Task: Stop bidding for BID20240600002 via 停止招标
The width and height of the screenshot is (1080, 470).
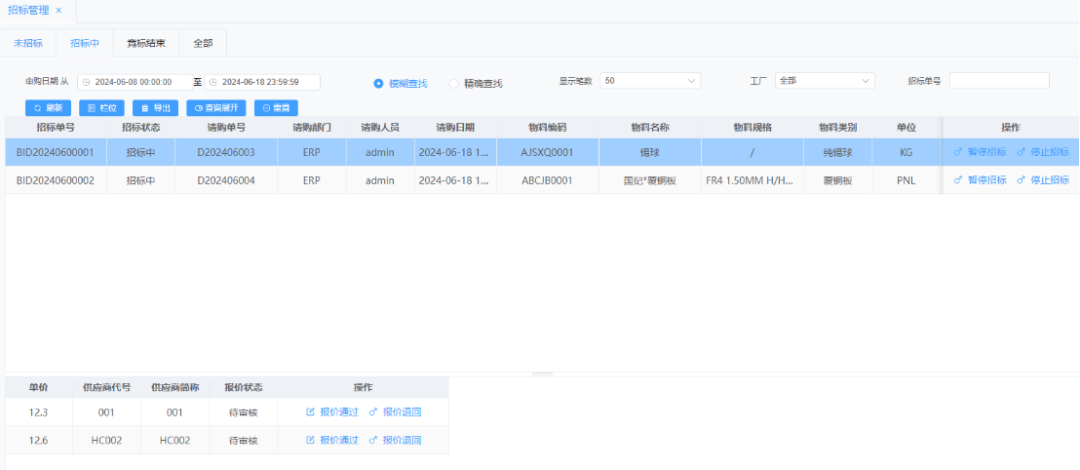Action: pyautogui.click(x=1043, y=180)
